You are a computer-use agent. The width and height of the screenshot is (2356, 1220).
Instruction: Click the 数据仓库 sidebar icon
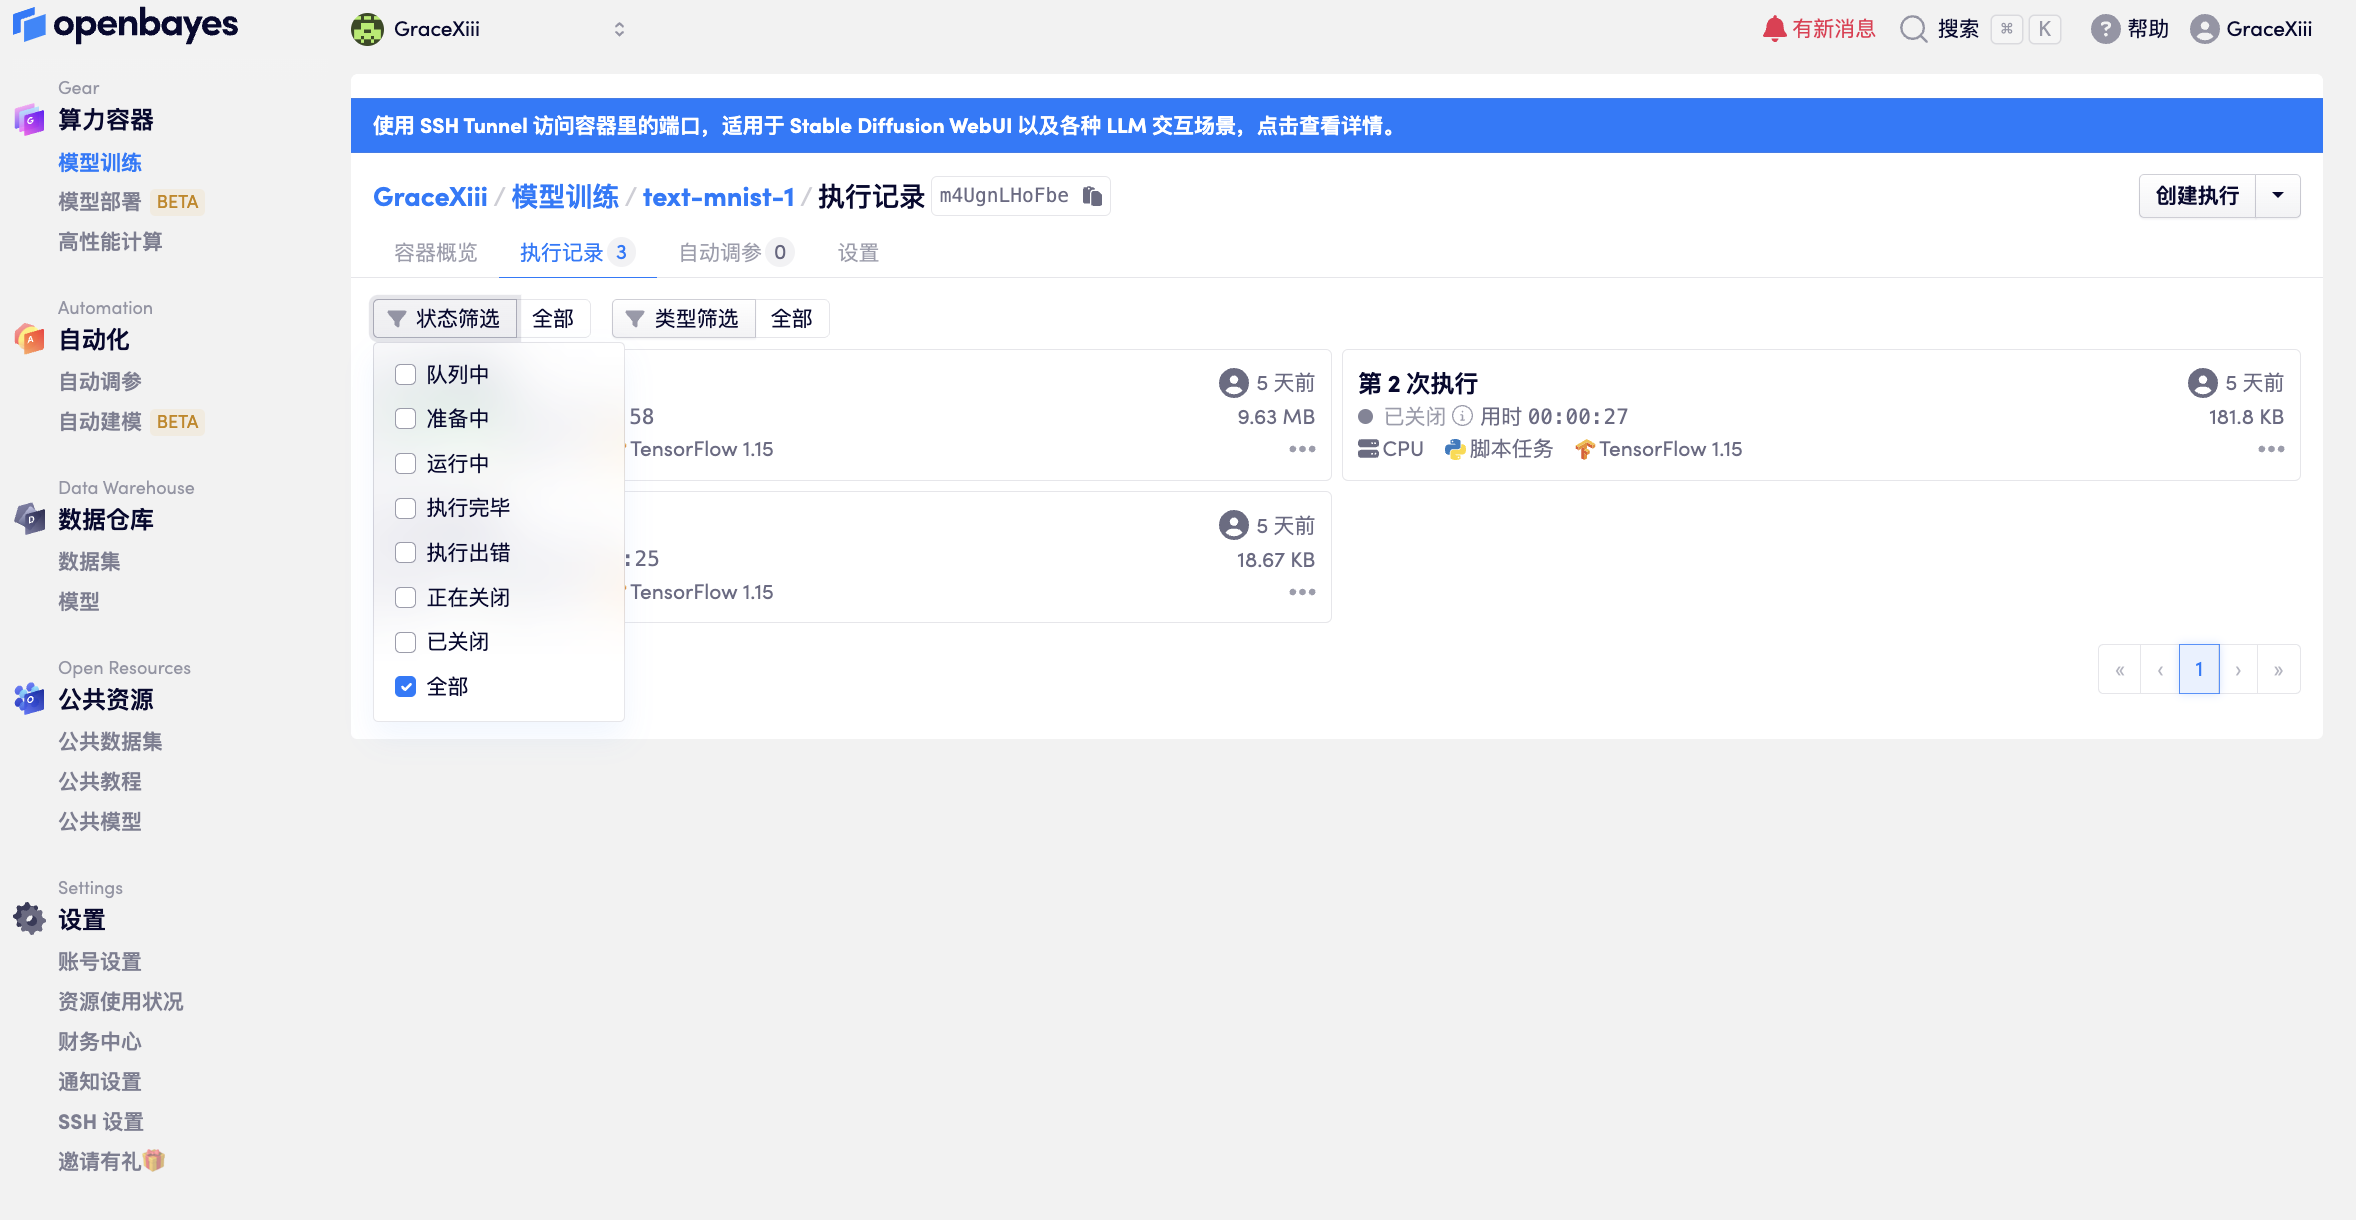[x=29, y=519]
